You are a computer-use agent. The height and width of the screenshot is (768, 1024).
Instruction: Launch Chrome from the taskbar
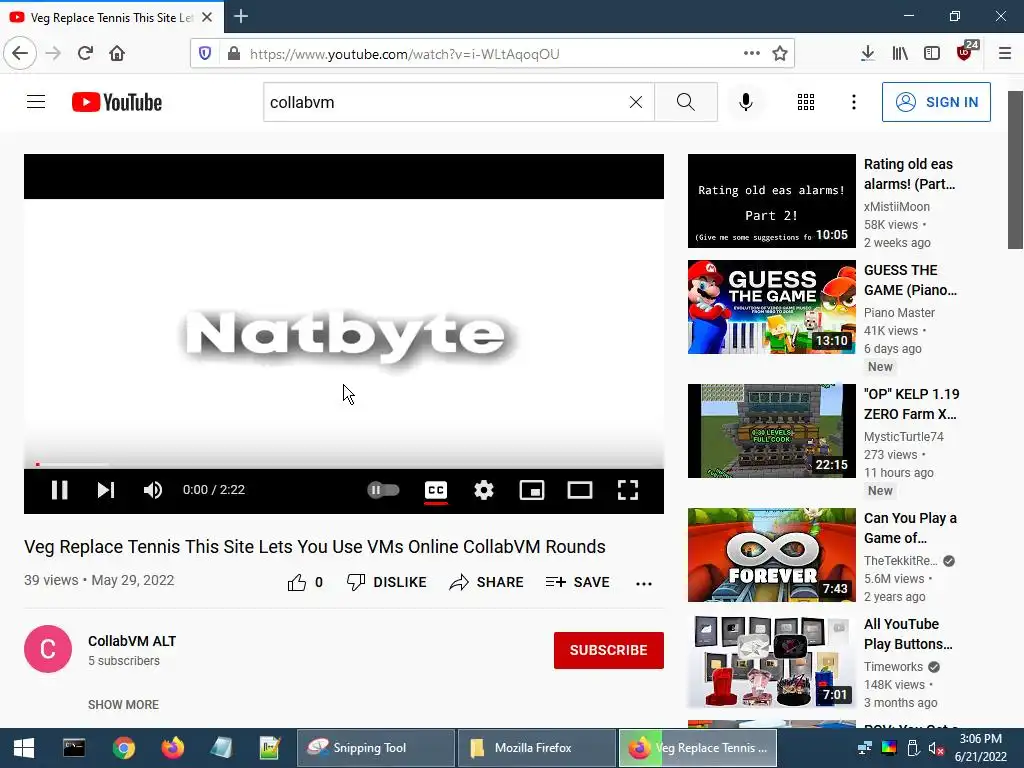[x=123, y=748]
